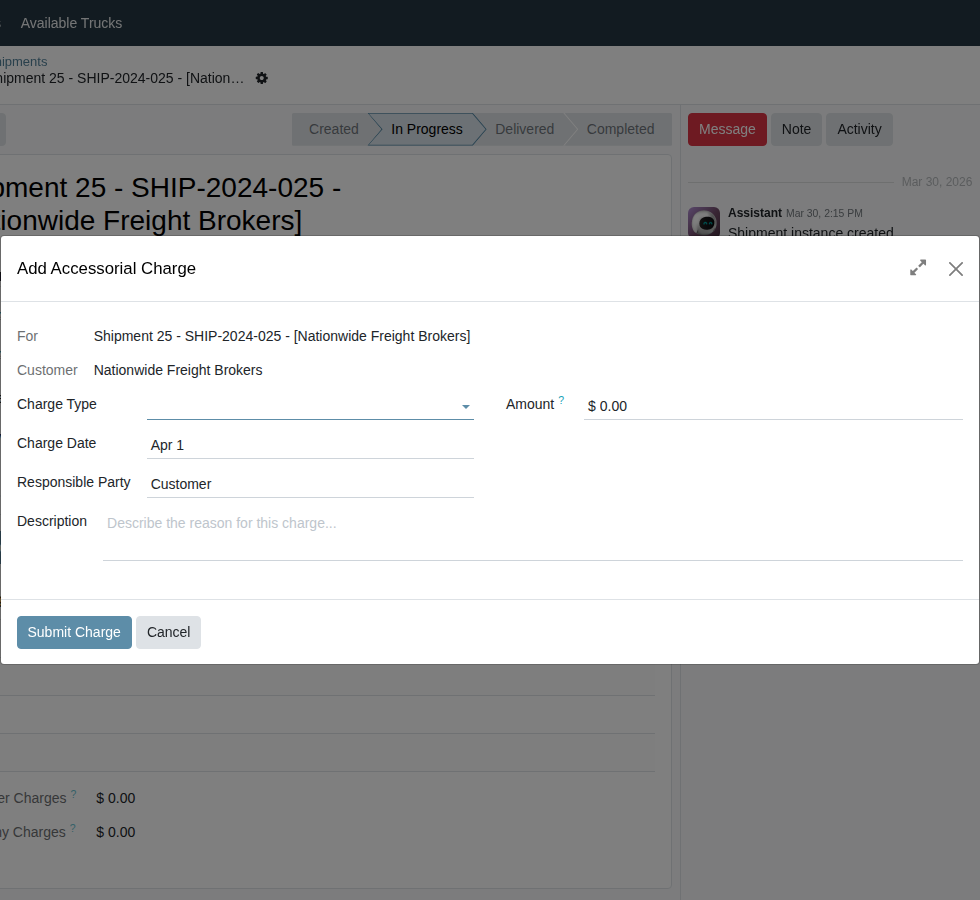Select the In Progress stage
980x900 pixels.
[427, 129]
